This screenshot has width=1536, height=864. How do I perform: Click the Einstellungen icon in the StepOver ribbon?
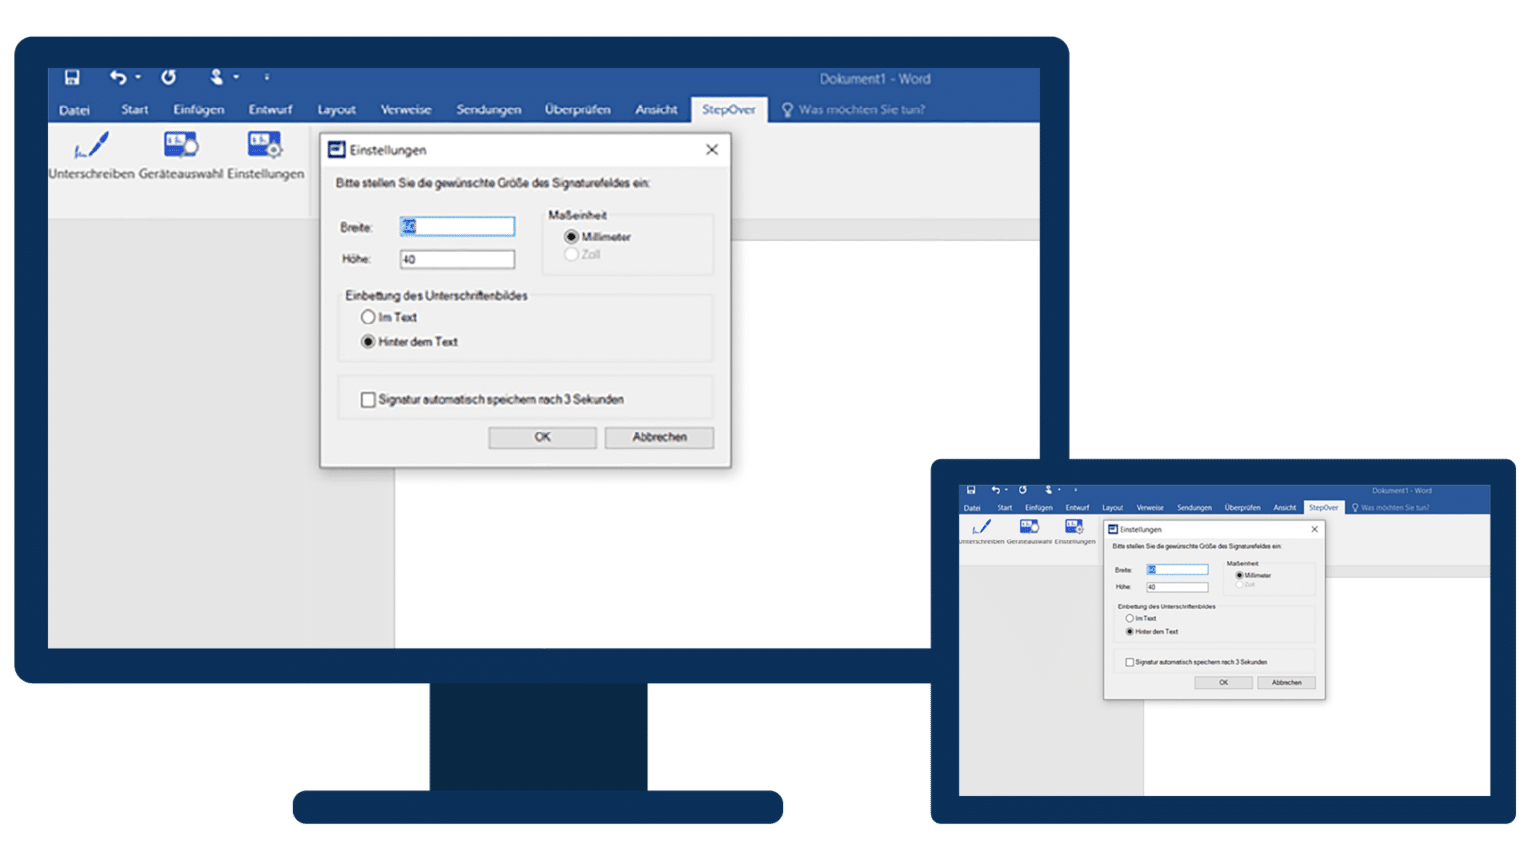tap(264, 145)
